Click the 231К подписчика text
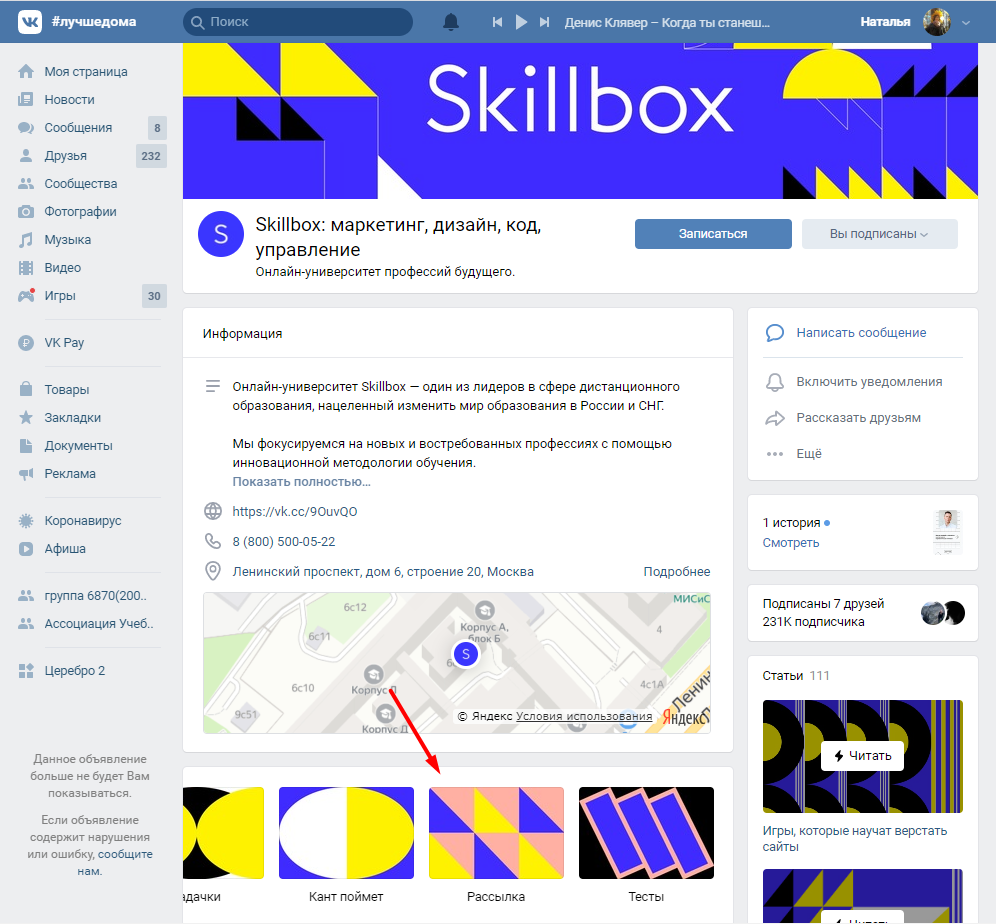The width and height of the screenshot is (996, 924). 813,622
